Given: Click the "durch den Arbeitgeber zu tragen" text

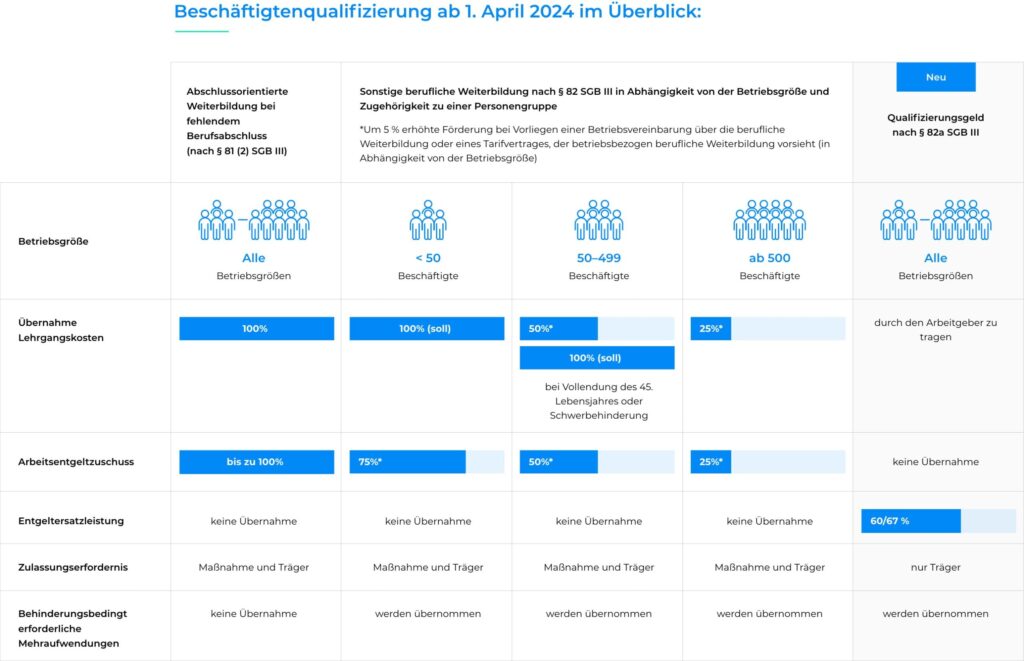Looking at the screenshot, I should (935, 330).
